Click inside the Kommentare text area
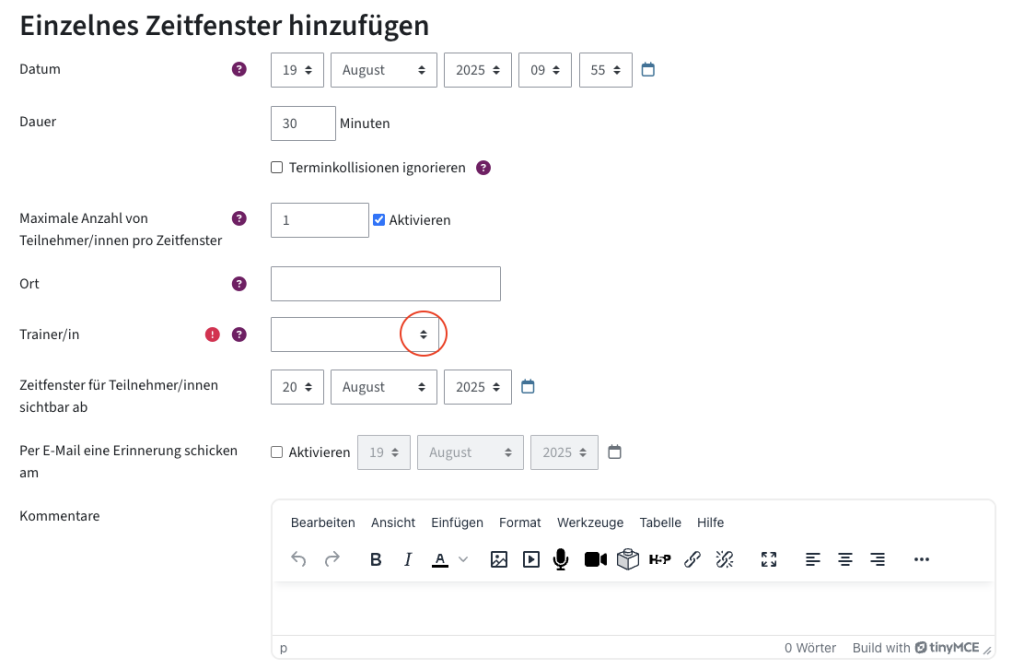The height and width of the screenshot is (669, 1024). [633, 609]
